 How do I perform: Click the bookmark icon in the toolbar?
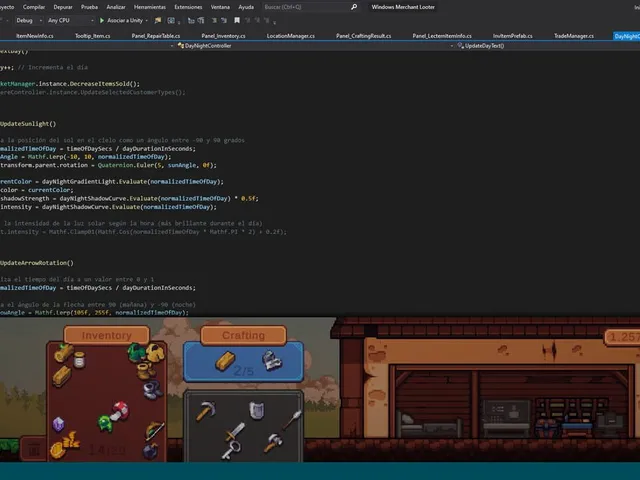click(237, 20)
